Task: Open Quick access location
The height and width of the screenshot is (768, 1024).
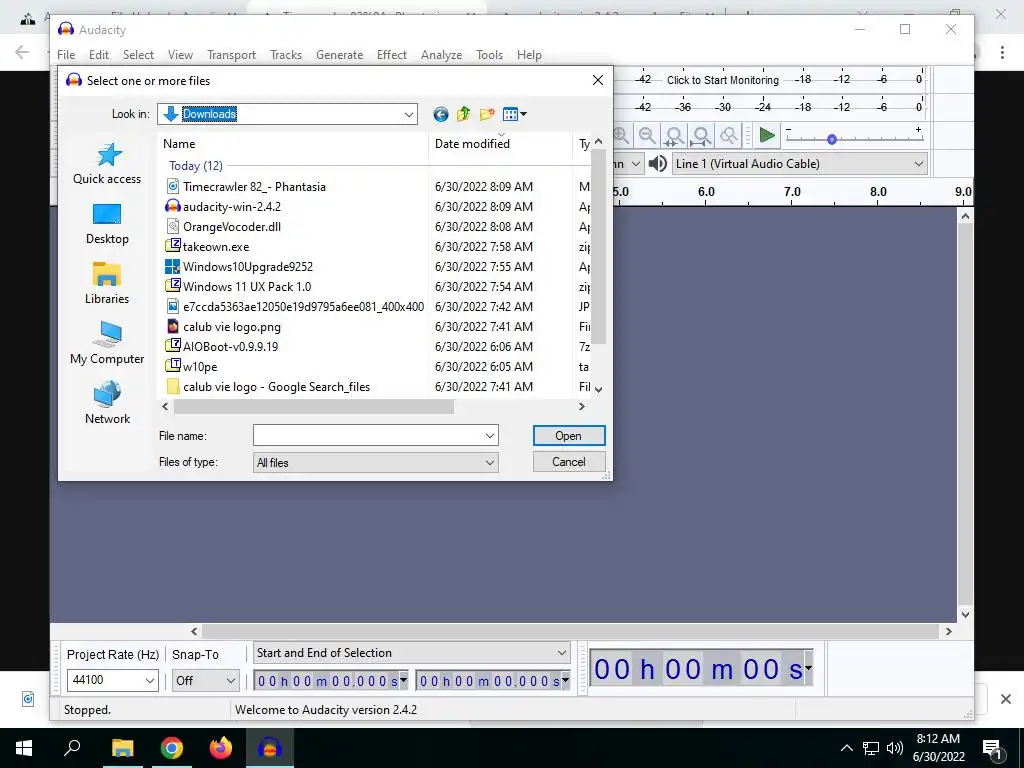Action: (x=107, y=164)
